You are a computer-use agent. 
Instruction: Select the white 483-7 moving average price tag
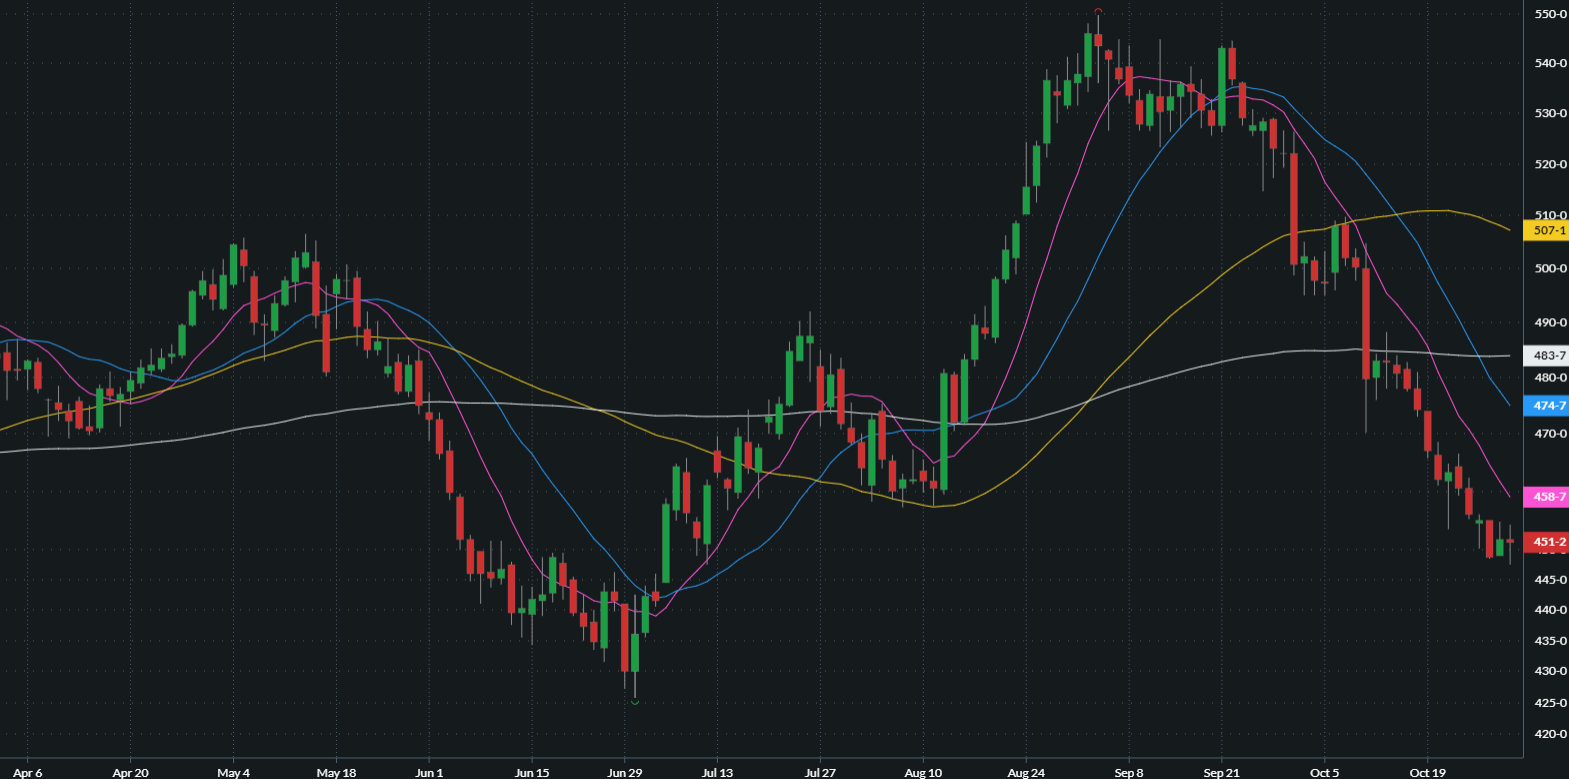click(x=1545, y=356)
